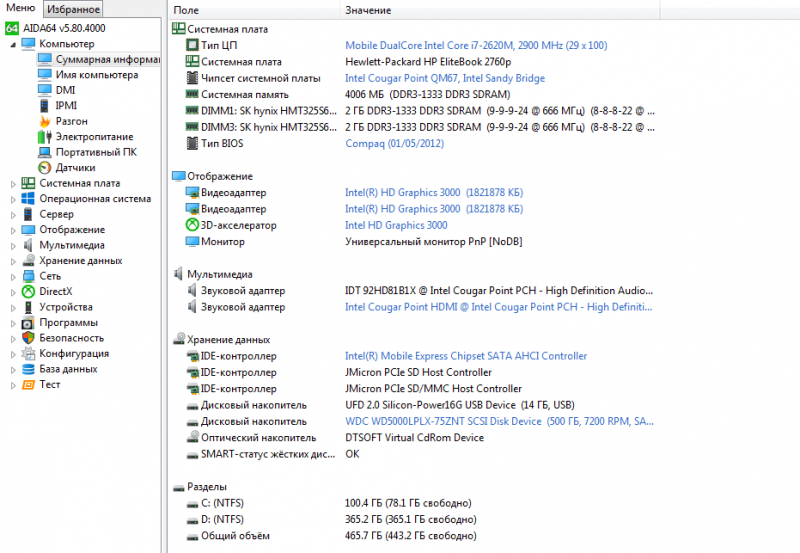Click the База данных database icon
Image resolution: width=800 pixels, height=553 pixels.
(28, 369)
